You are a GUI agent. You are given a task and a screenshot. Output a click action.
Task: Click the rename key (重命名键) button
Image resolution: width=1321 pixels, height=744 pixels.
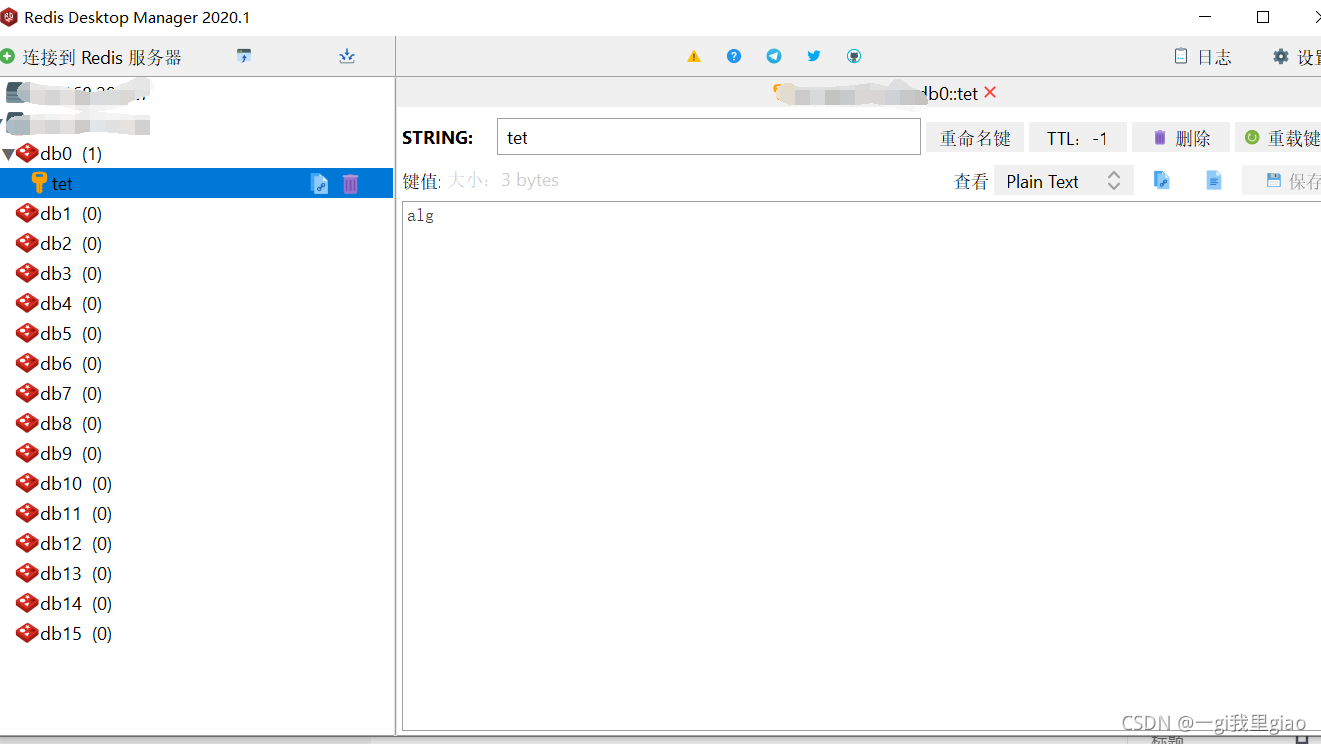[975, 138]
